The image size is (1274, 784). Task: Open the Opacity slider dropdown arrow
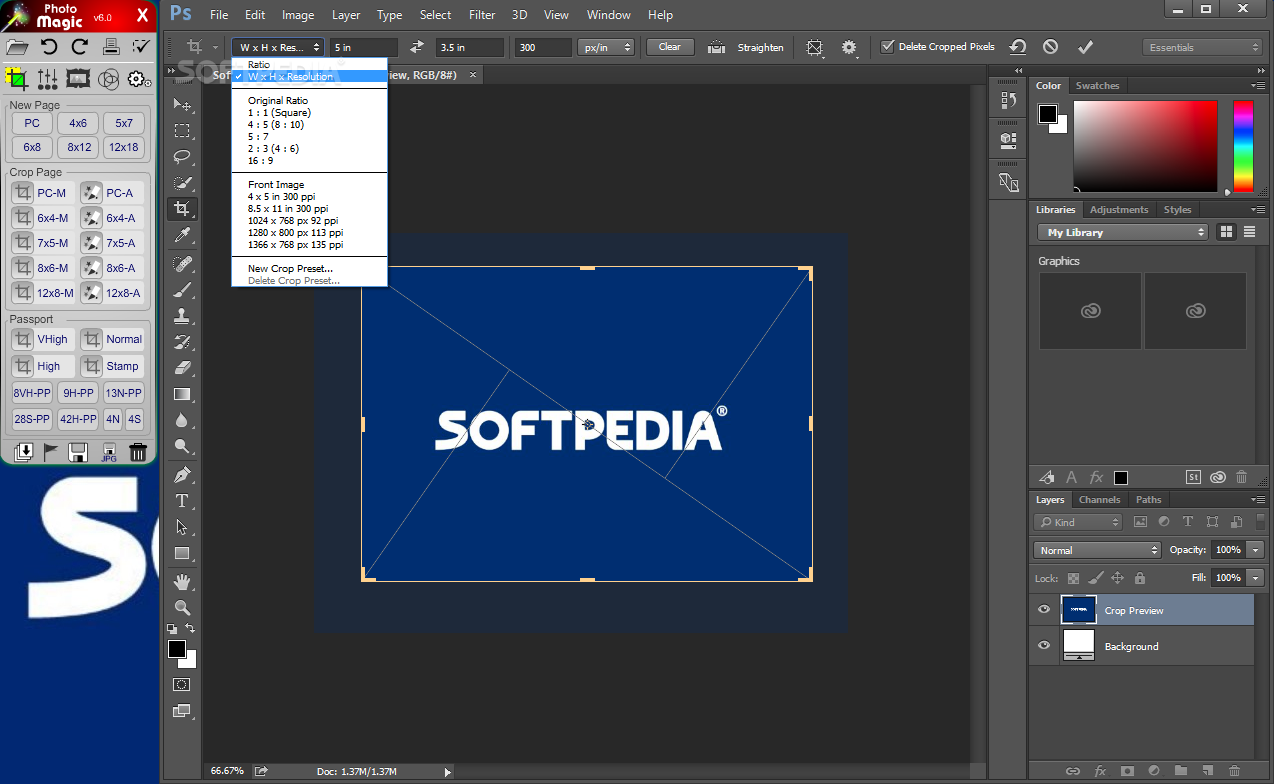coord(1255,550)
